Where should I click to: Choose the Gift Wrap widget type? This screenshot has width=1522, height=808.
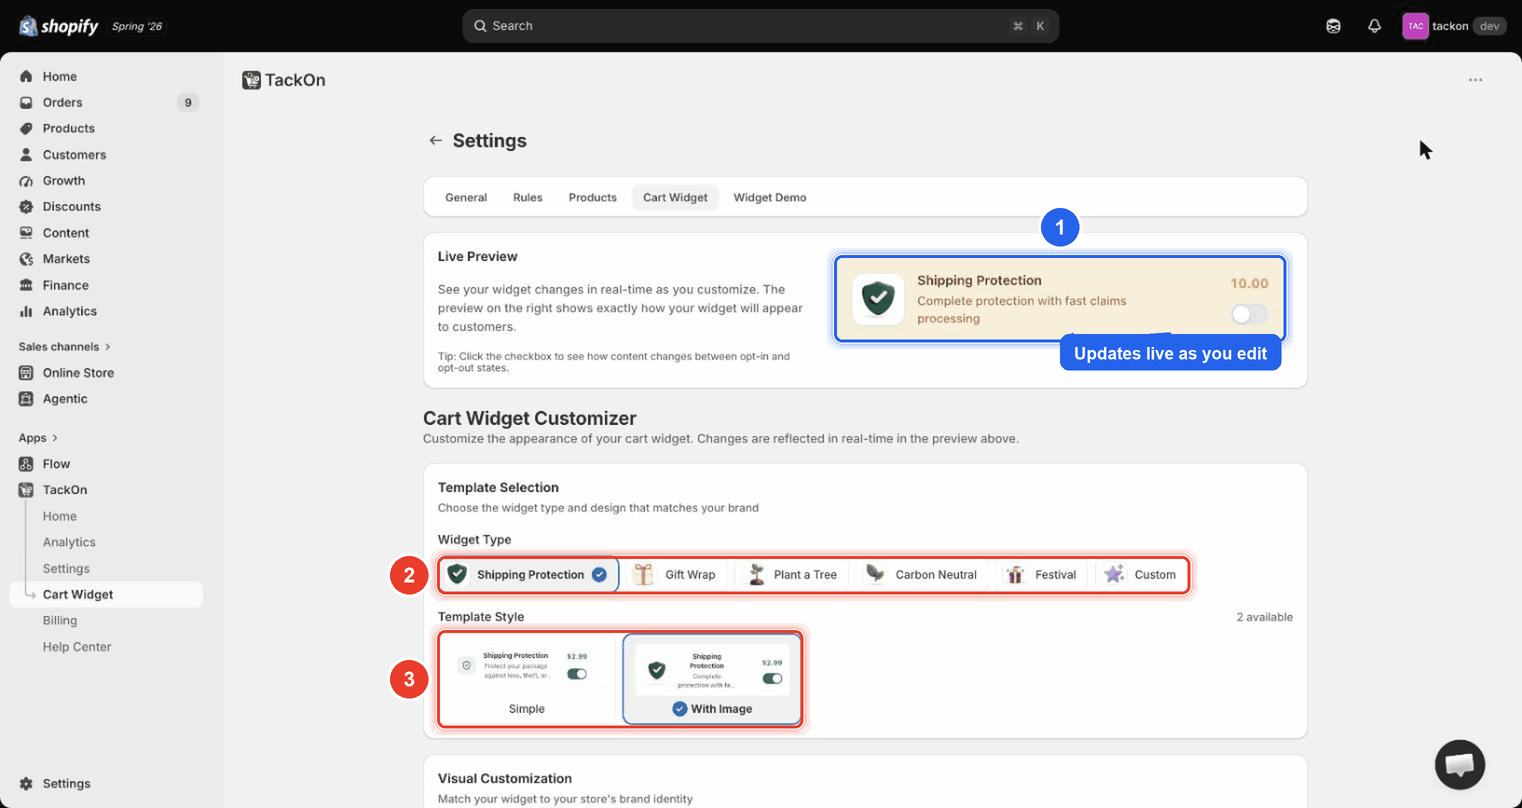tap(676, 575)
